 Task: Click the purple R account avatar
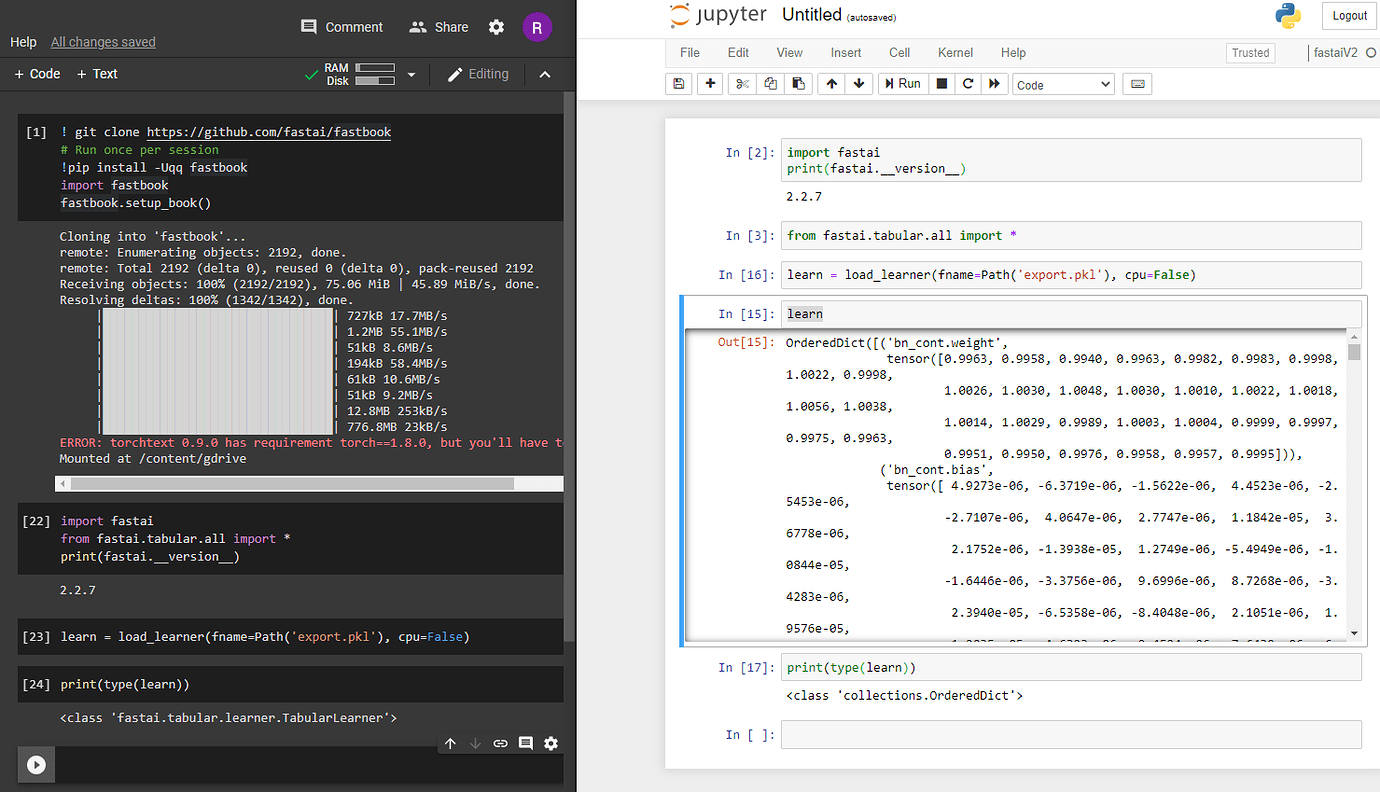537,27
